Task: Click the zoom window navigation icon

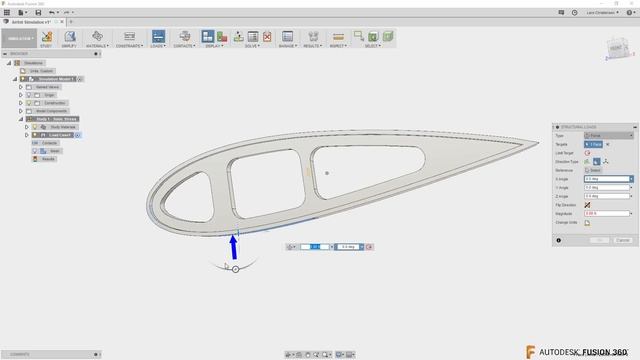Action: point(325,355)
